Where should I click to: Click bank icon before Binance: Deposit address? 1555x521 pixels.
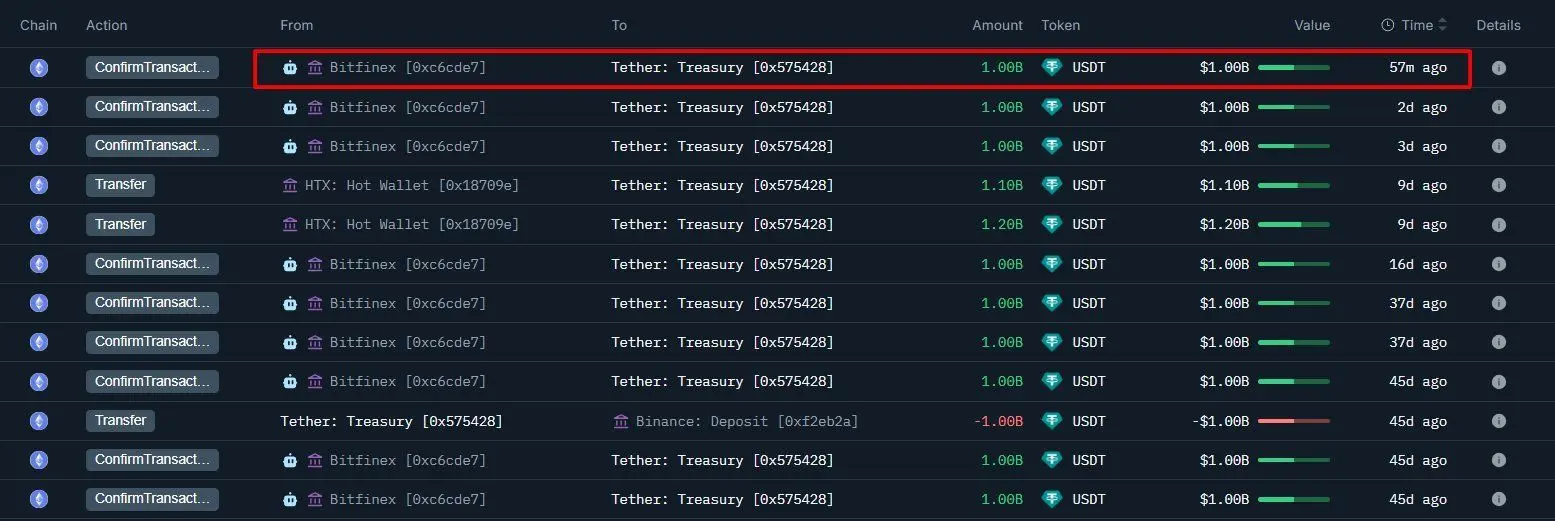tap(621, 421)
